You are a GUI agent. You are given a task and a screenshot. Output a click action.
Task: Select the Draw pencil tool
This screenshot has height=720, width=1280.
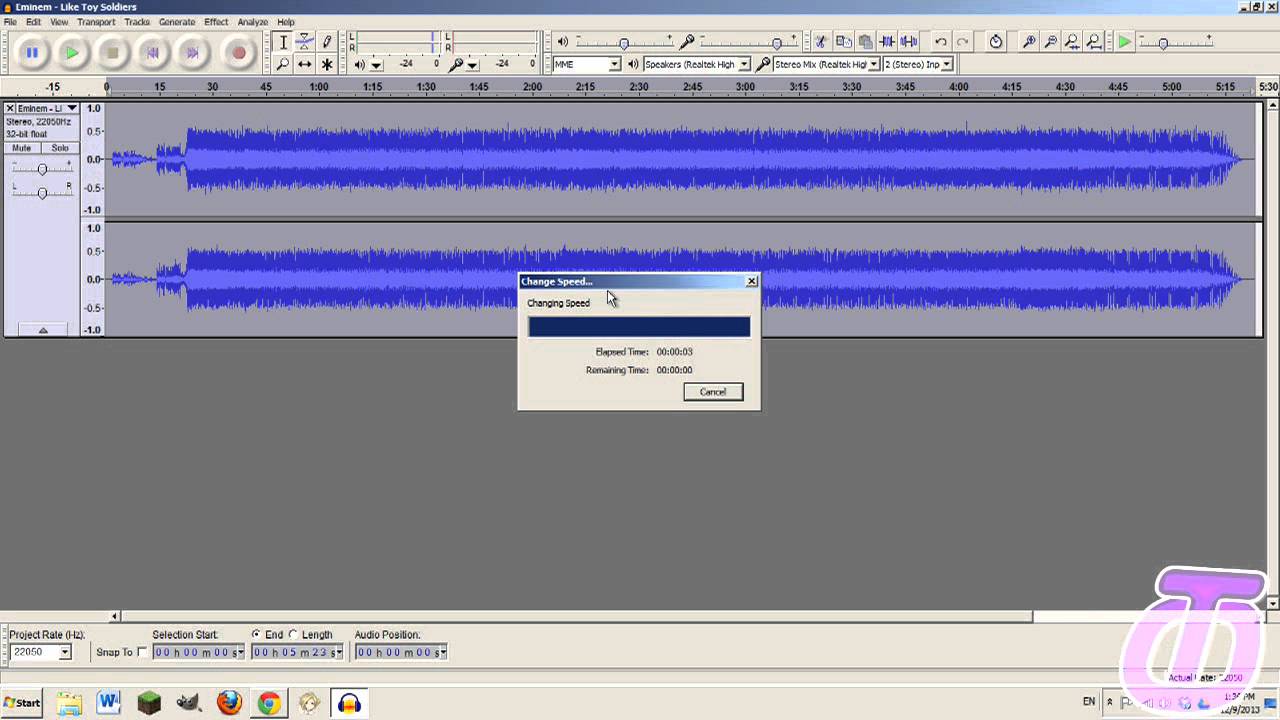(326, 42)
